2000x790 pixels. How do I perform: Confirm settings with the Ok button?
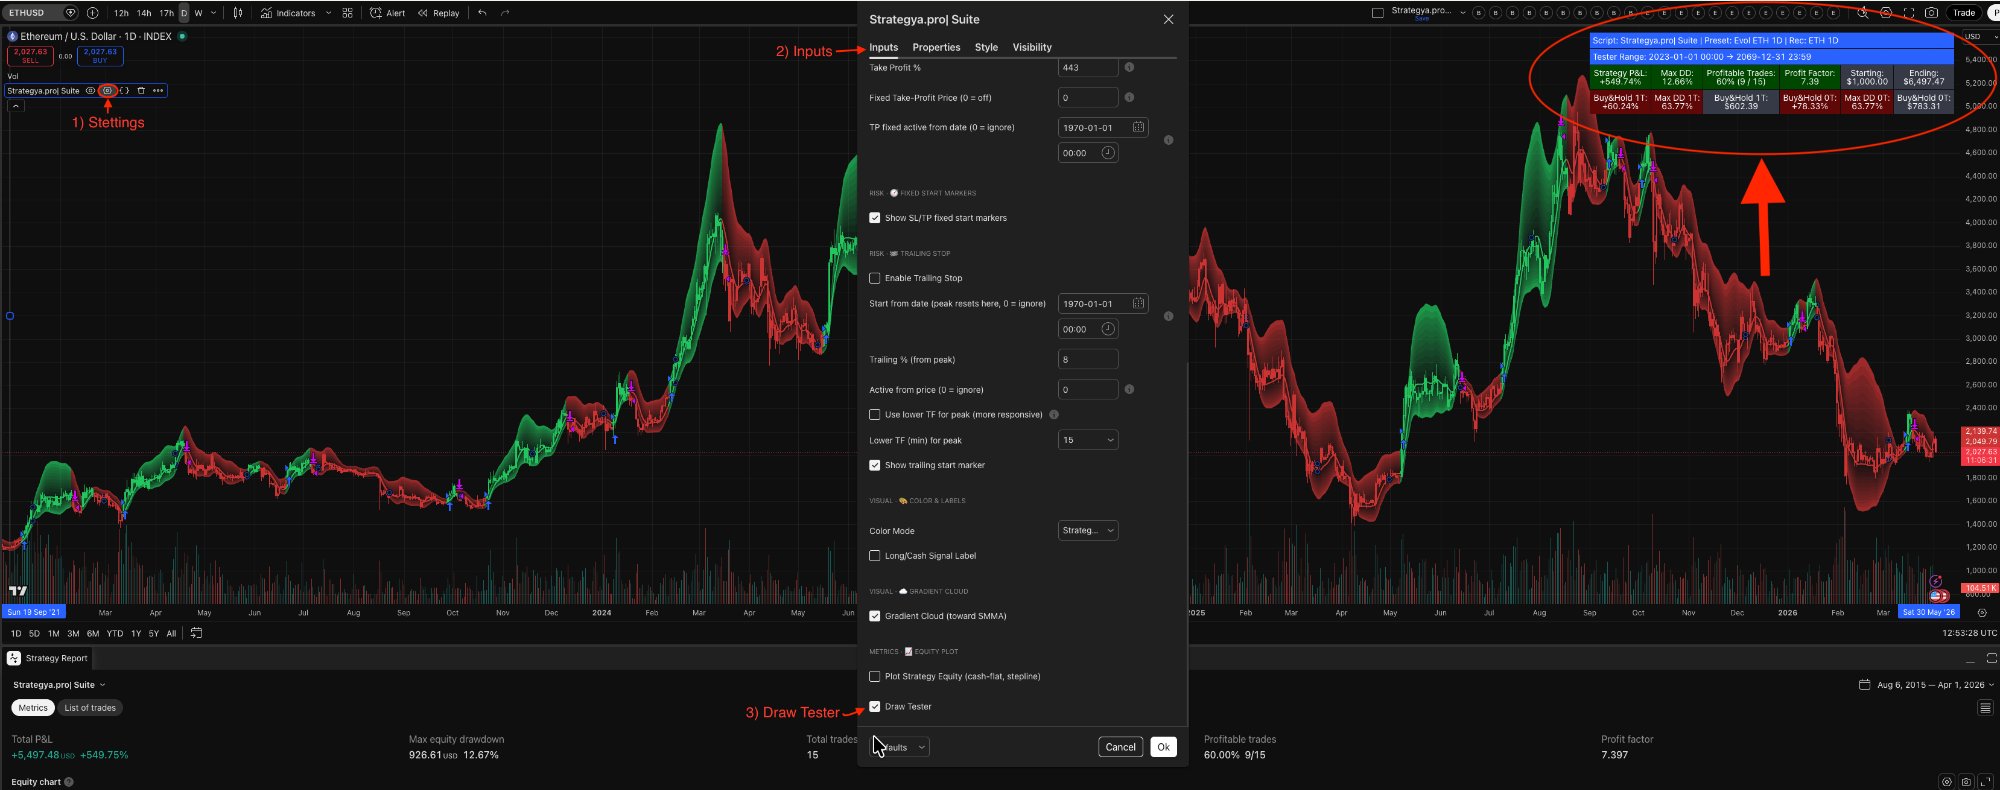point(1163,747)
